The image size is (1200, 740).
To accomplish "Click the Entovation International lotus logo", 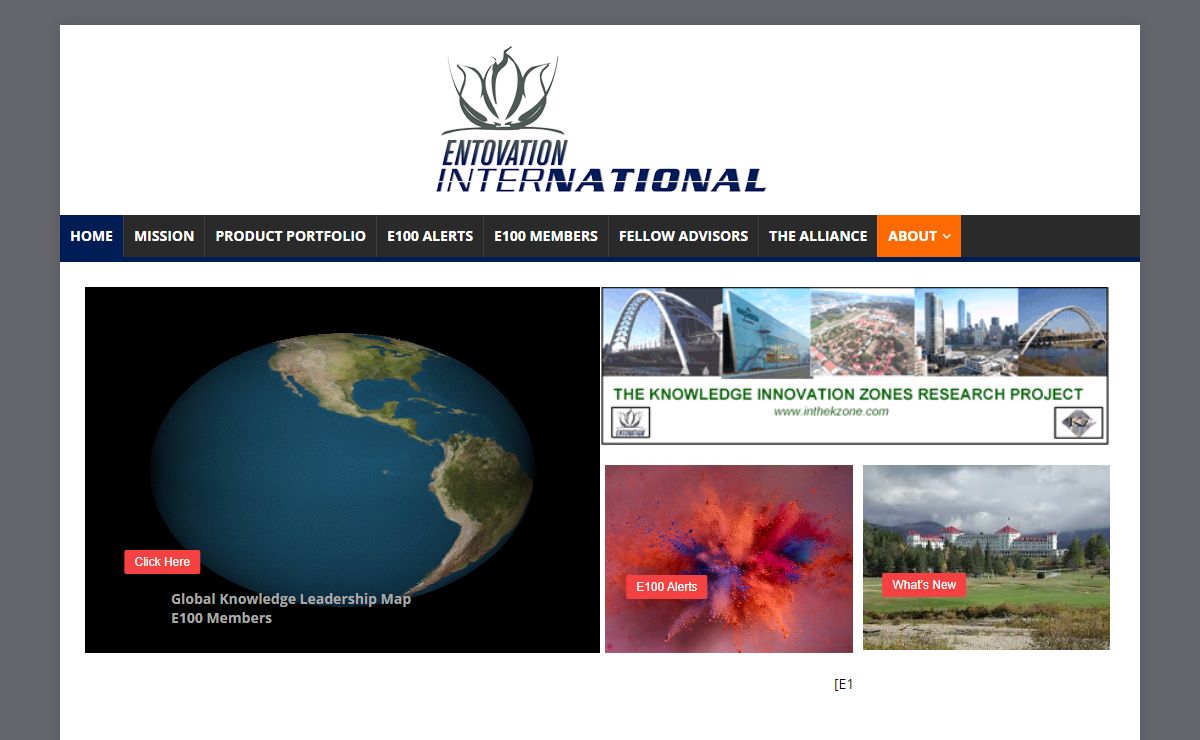I will coord(602,120).
